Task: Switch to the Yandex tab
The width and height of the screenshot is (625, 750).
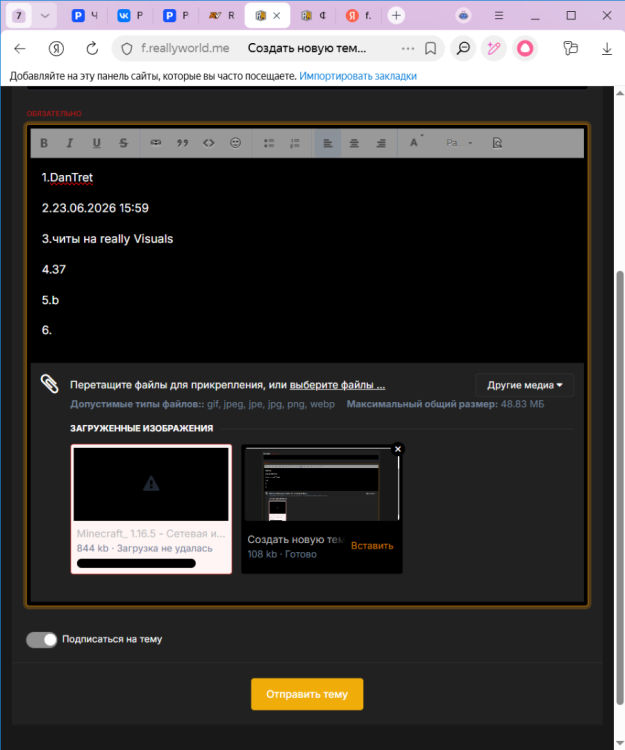Action: pyautogui.click(x=358, y=16)
